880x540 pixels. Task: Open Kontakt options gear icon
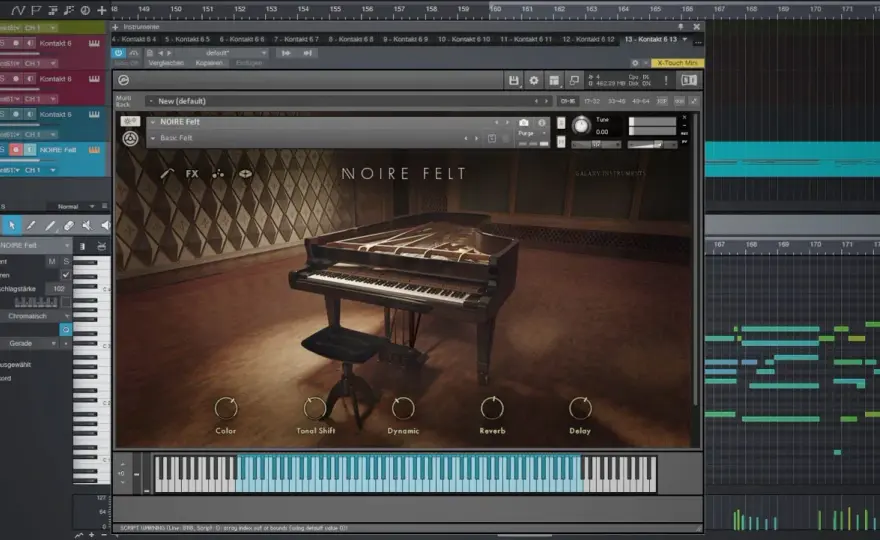534,80
